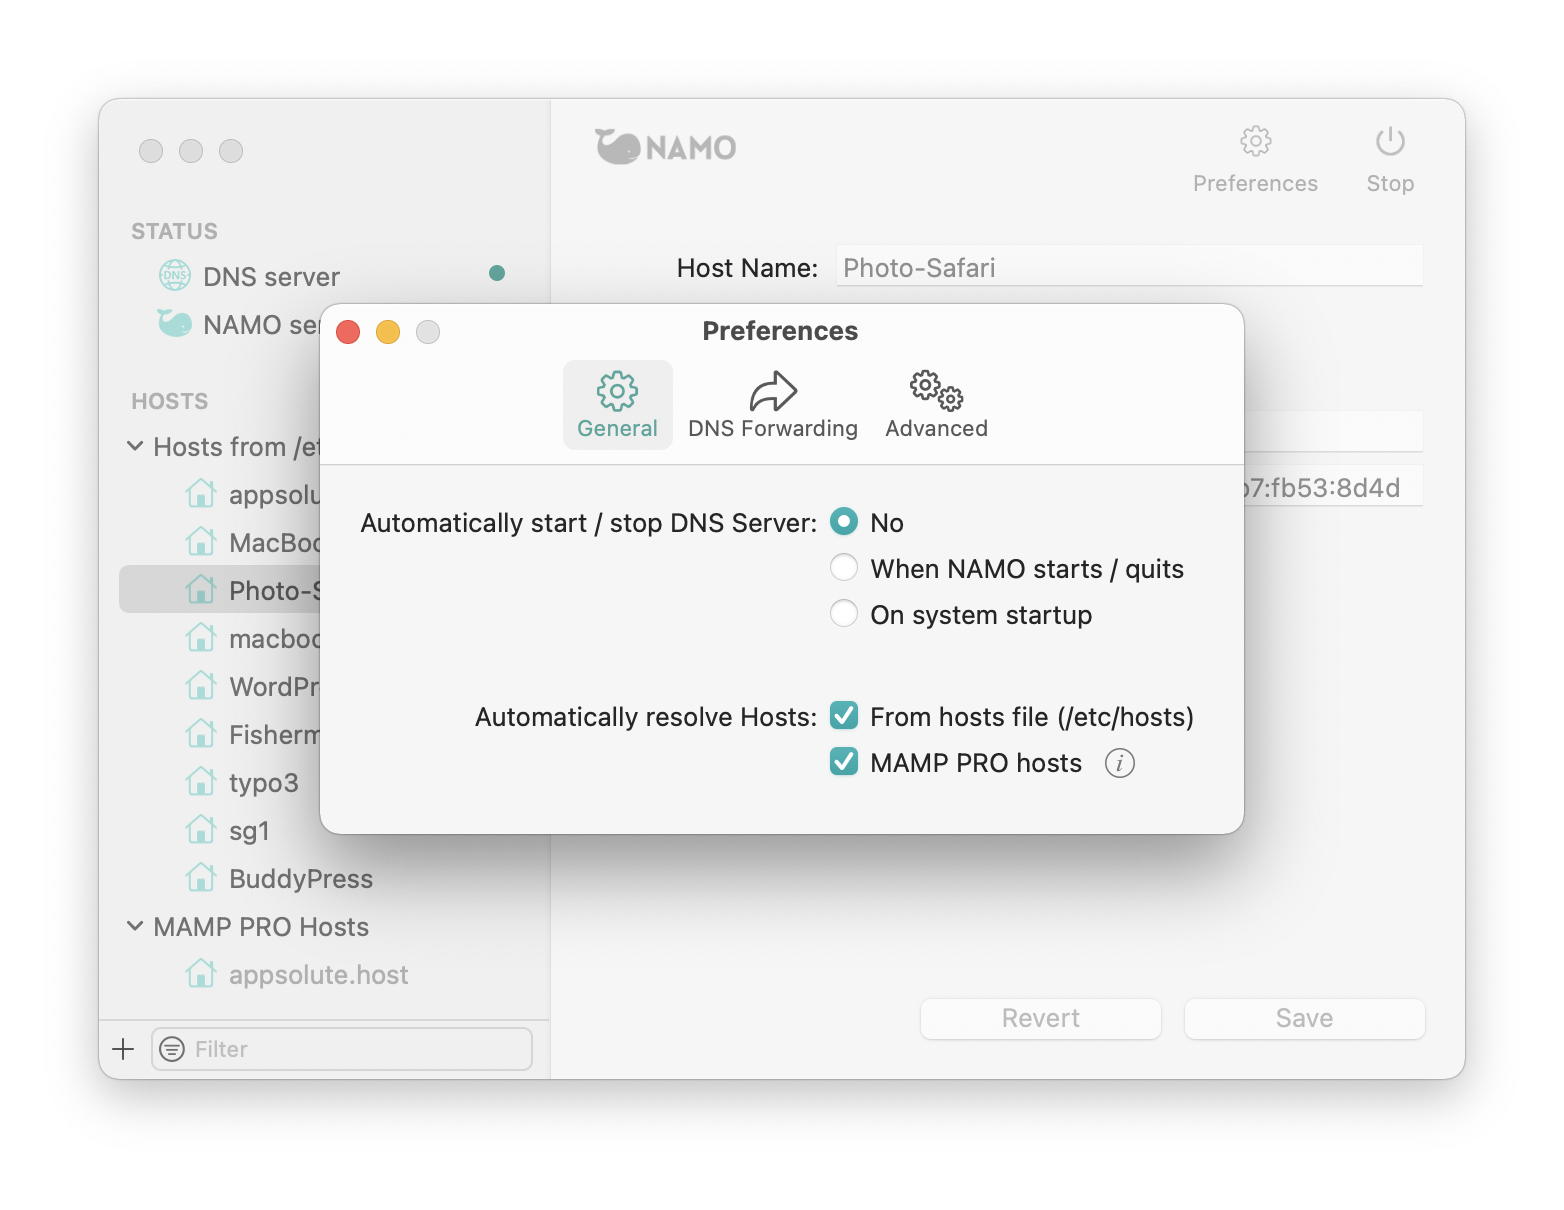Image resolution: width=1564 pixels, height=1210 pixels.
Task: Uncheck From hosts file (/etc/hosts)
Action: [844, 715]
